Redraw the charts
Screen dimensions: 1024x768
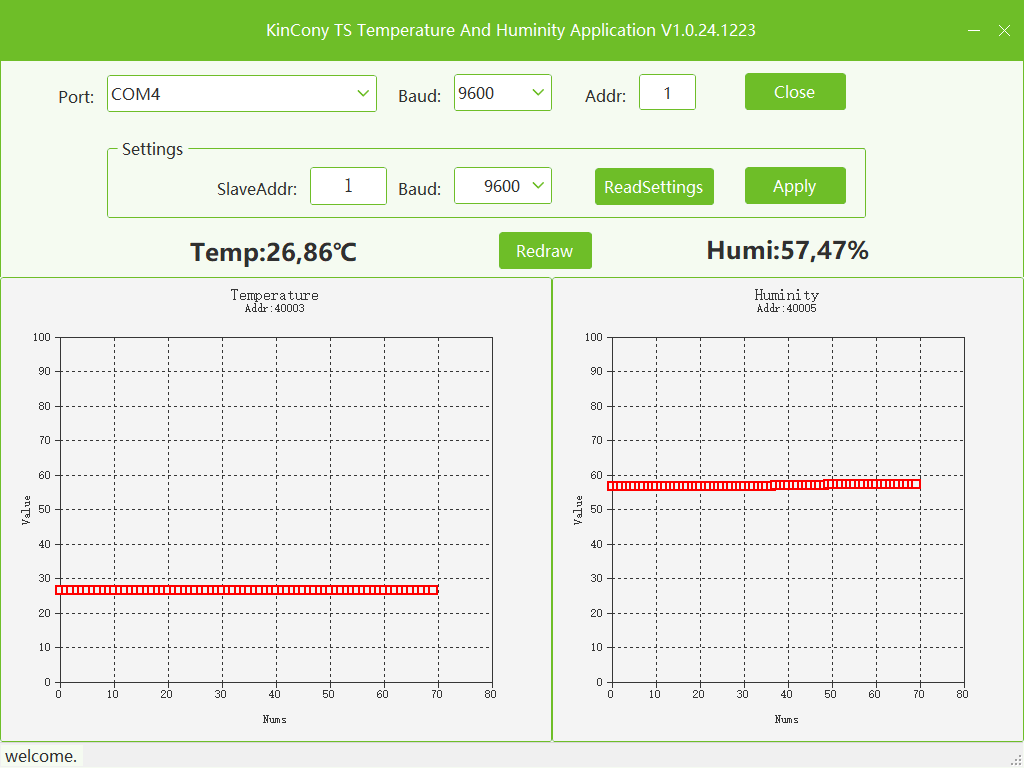(x=545, y=251)
